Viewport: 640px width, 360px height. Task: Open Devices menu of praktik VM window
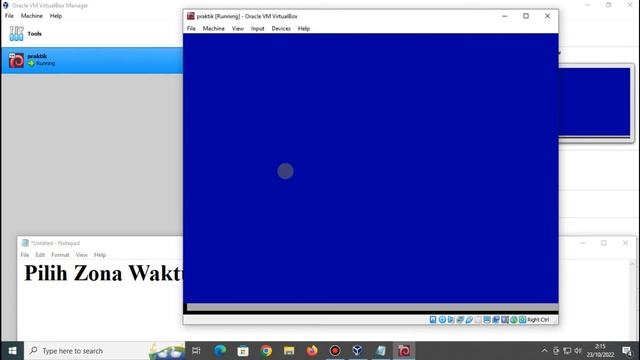(x=281, y=29)
